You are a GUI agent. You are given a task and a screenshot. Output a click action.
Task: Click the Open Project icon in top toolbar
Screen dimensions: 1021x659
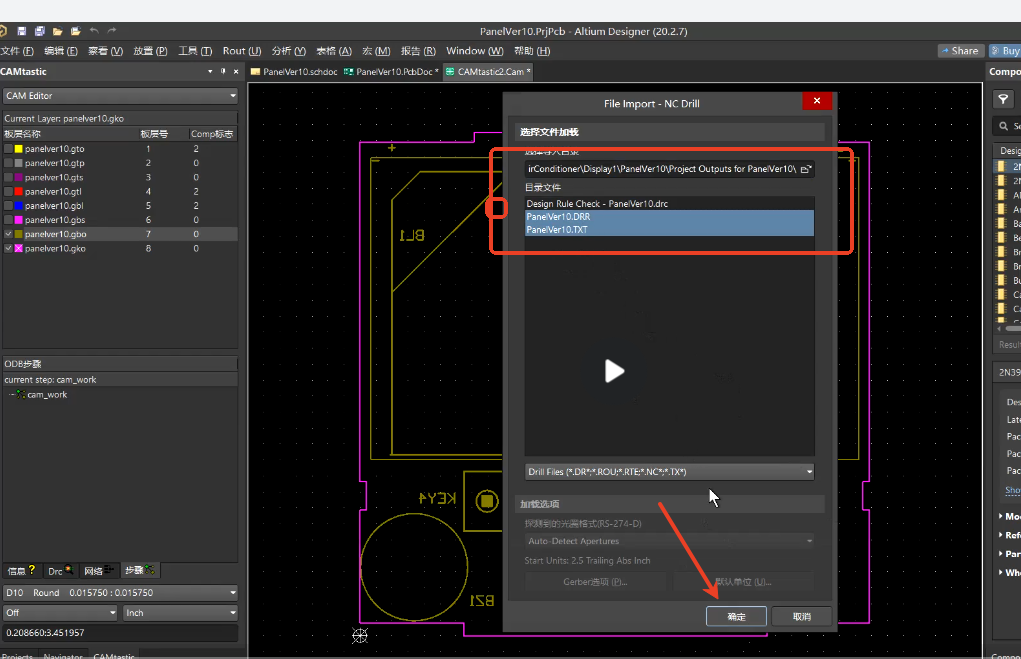(76, 31)
